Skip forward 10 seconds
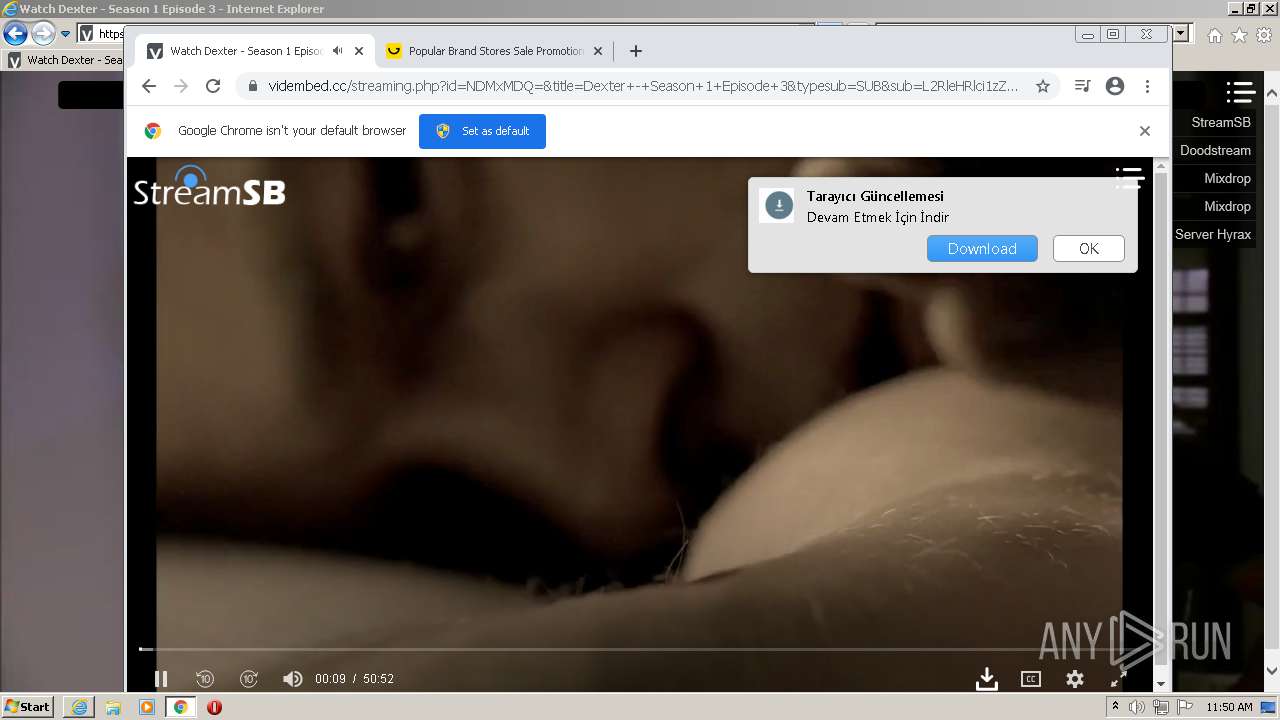 point(249,679)
